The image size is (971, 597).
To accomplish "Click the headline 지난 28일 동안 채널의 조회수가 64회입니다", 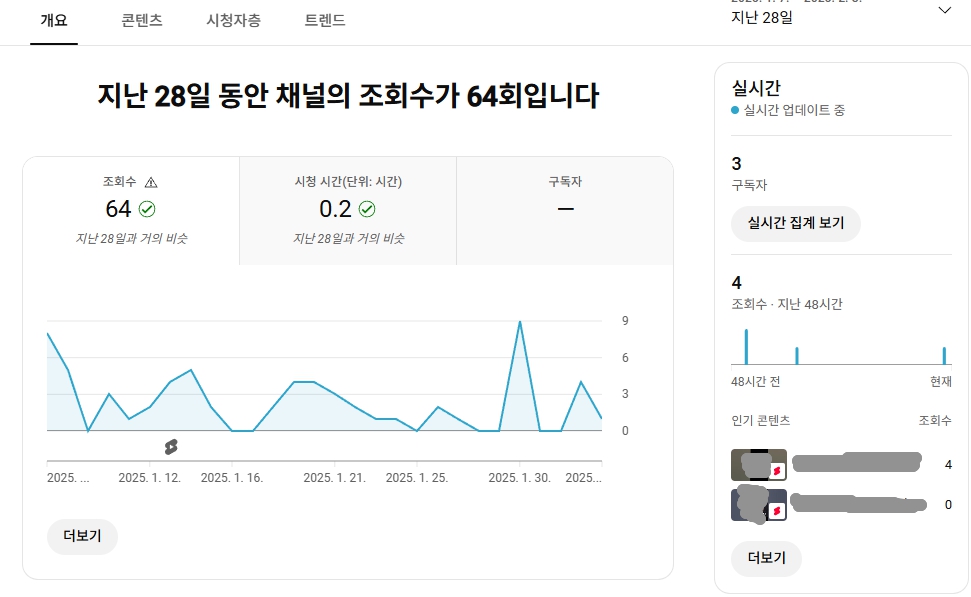I will point(348,97).
